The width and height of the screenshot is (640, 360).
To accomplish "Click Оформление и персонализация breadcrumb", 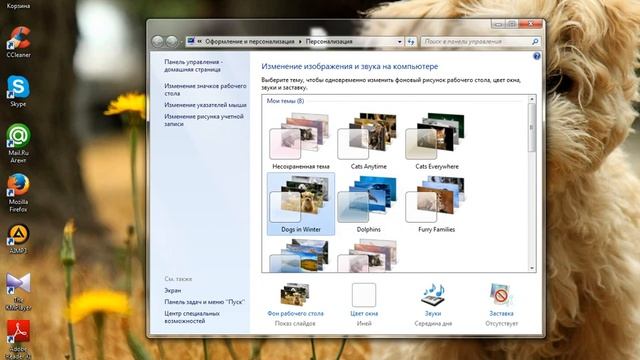I will click(x=249, y=42).
